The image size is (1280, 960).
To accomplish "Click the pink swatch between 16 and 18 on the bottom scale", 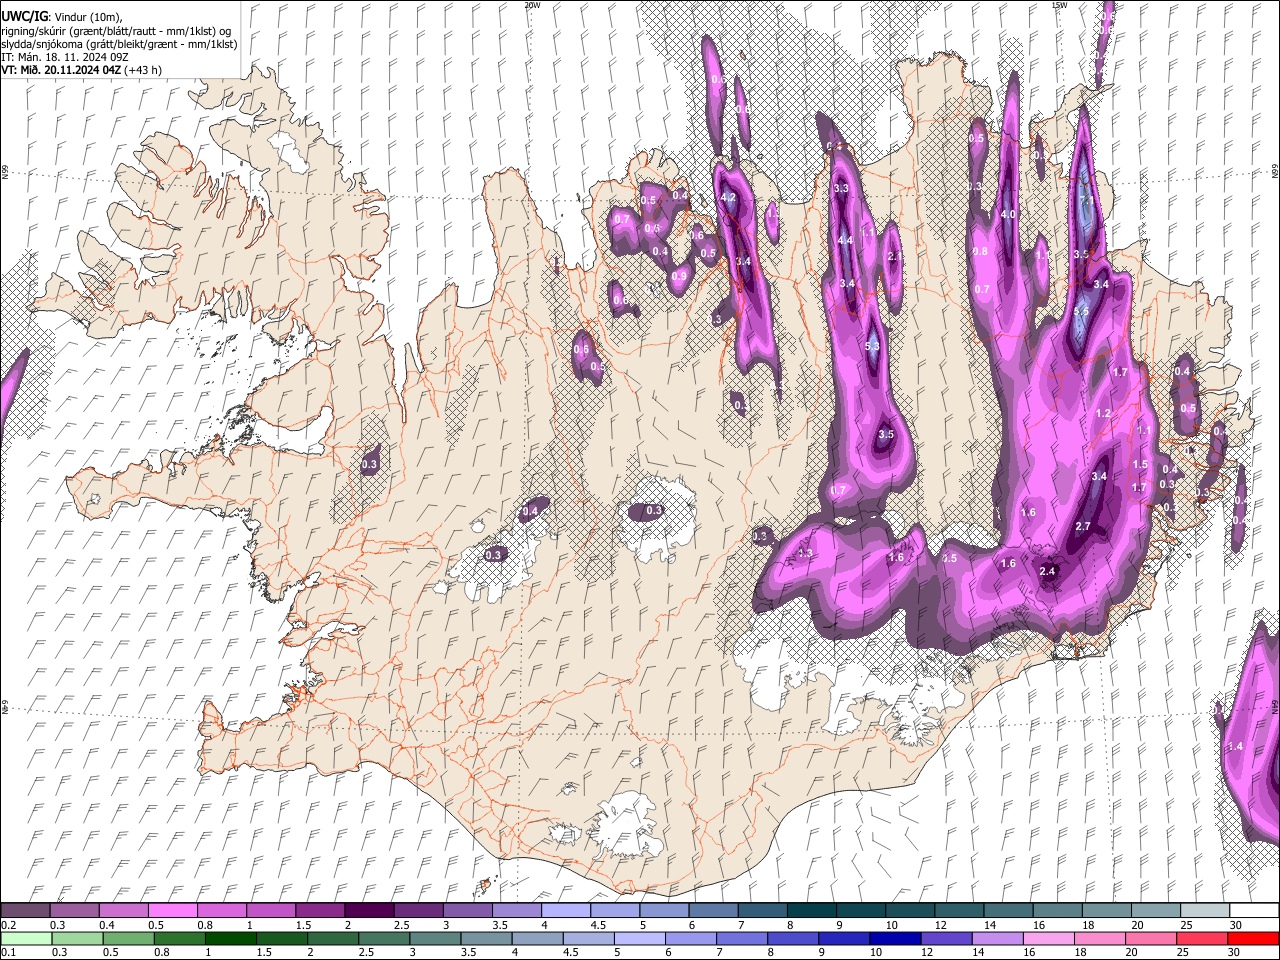I will point(1047,938).
